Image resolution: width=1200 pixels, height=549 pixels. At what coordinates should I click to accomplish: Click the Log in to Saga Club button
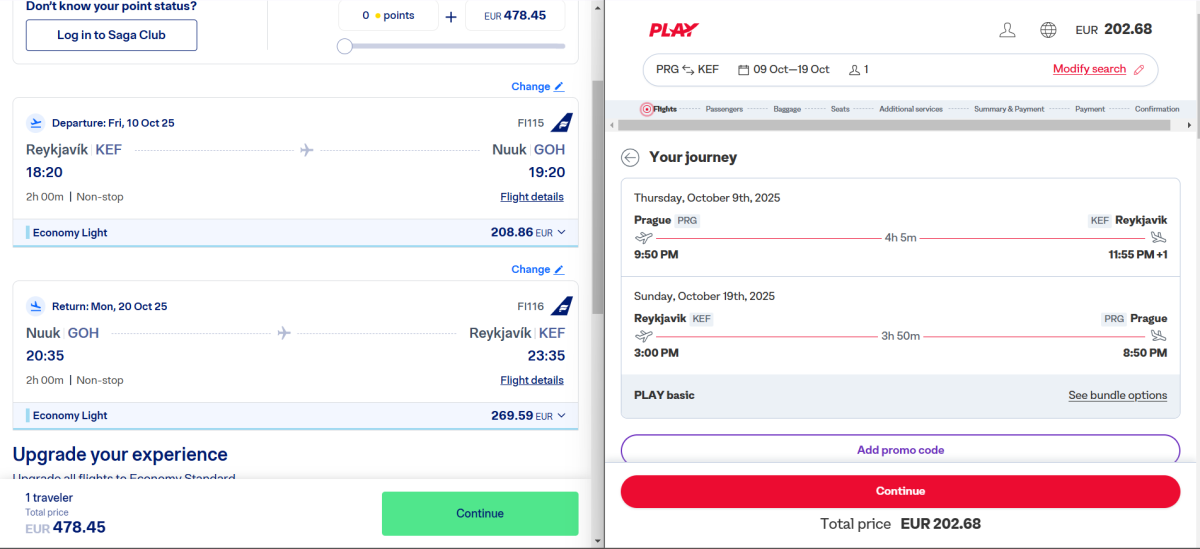pos(111,35)
